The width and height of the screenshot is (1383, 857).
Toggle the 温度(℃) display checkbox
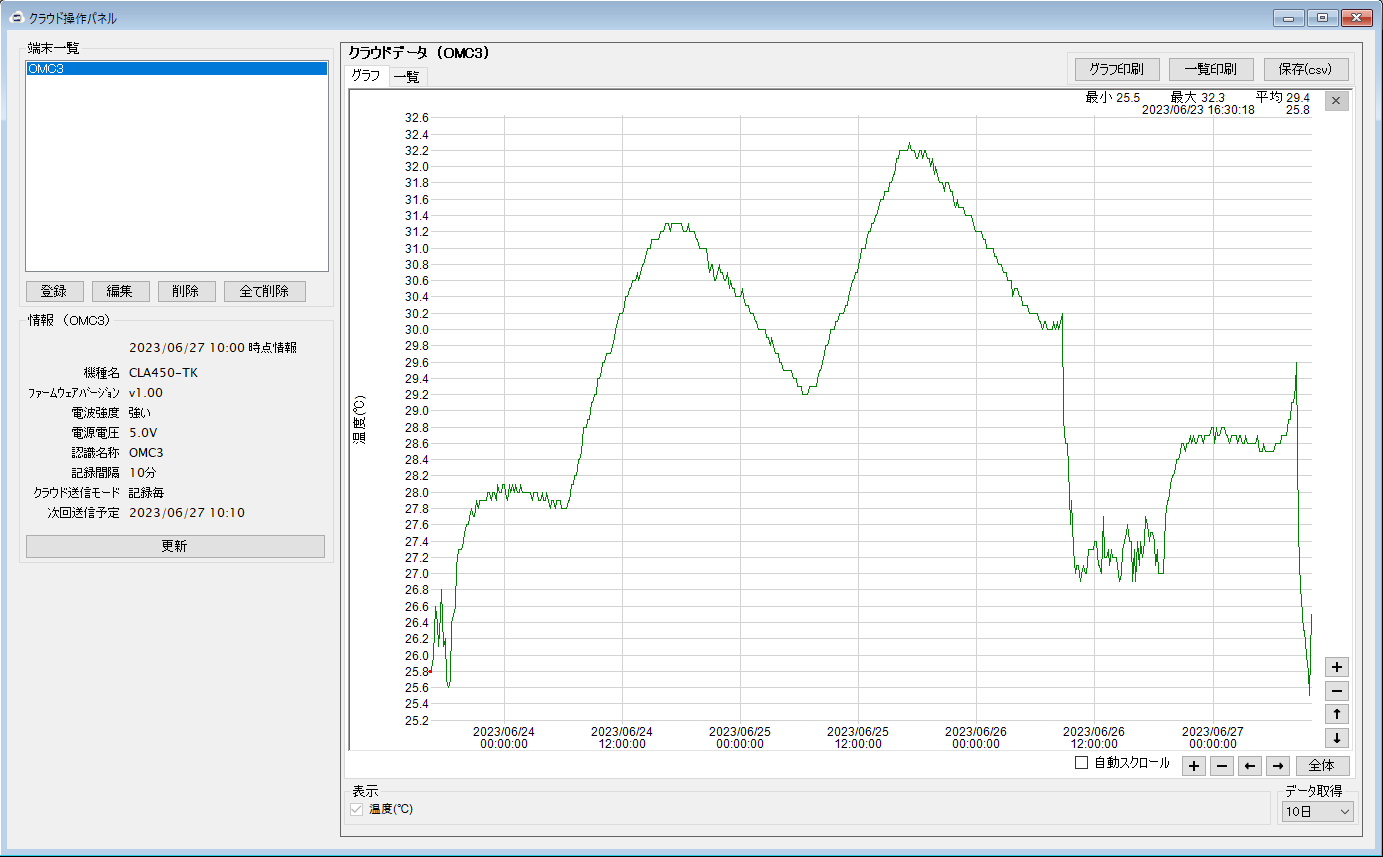357,809
